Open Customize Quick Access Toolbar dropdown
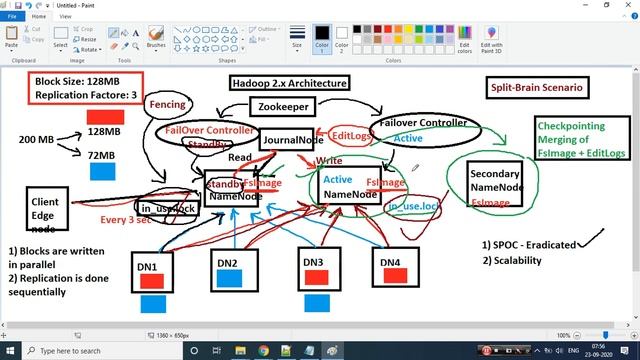The width and height of the screenshot is (640, 360). [x=48, y=6]
